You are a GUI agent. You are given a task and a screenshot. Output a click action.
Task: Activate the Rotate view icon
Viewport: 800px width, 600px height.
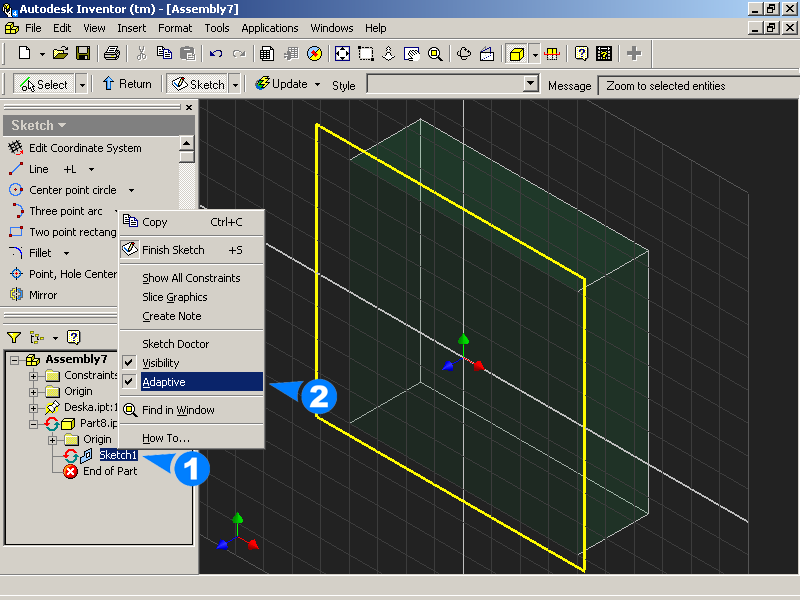(x=464, y=53)
